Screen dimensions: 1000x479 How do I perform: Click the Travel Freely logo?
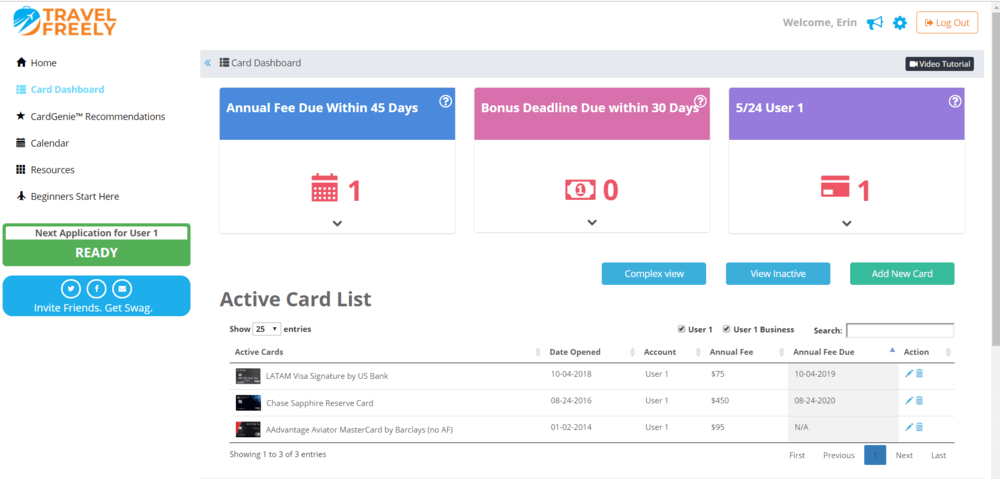65,21
